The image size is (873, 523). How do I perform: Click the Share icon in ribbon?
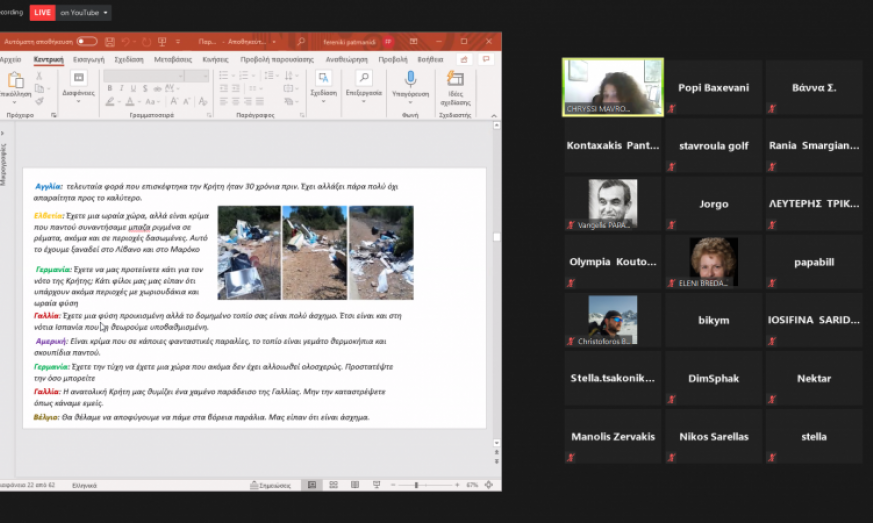pos(464,60)
